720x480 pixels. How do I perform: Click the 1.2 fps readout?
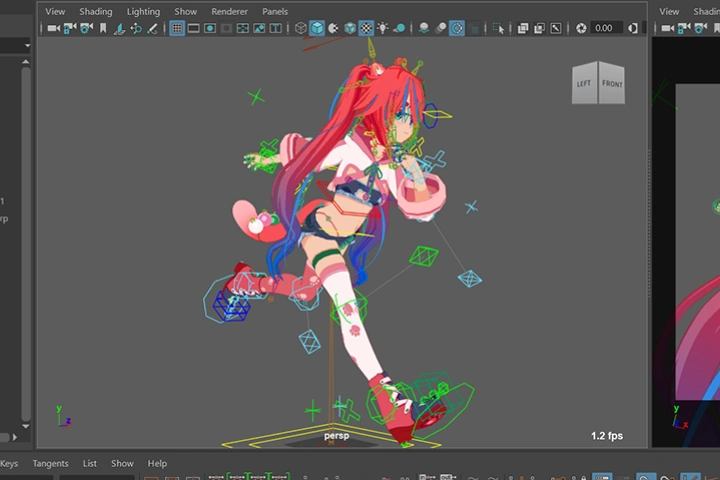pyautogui.click(x=607, y=436)
